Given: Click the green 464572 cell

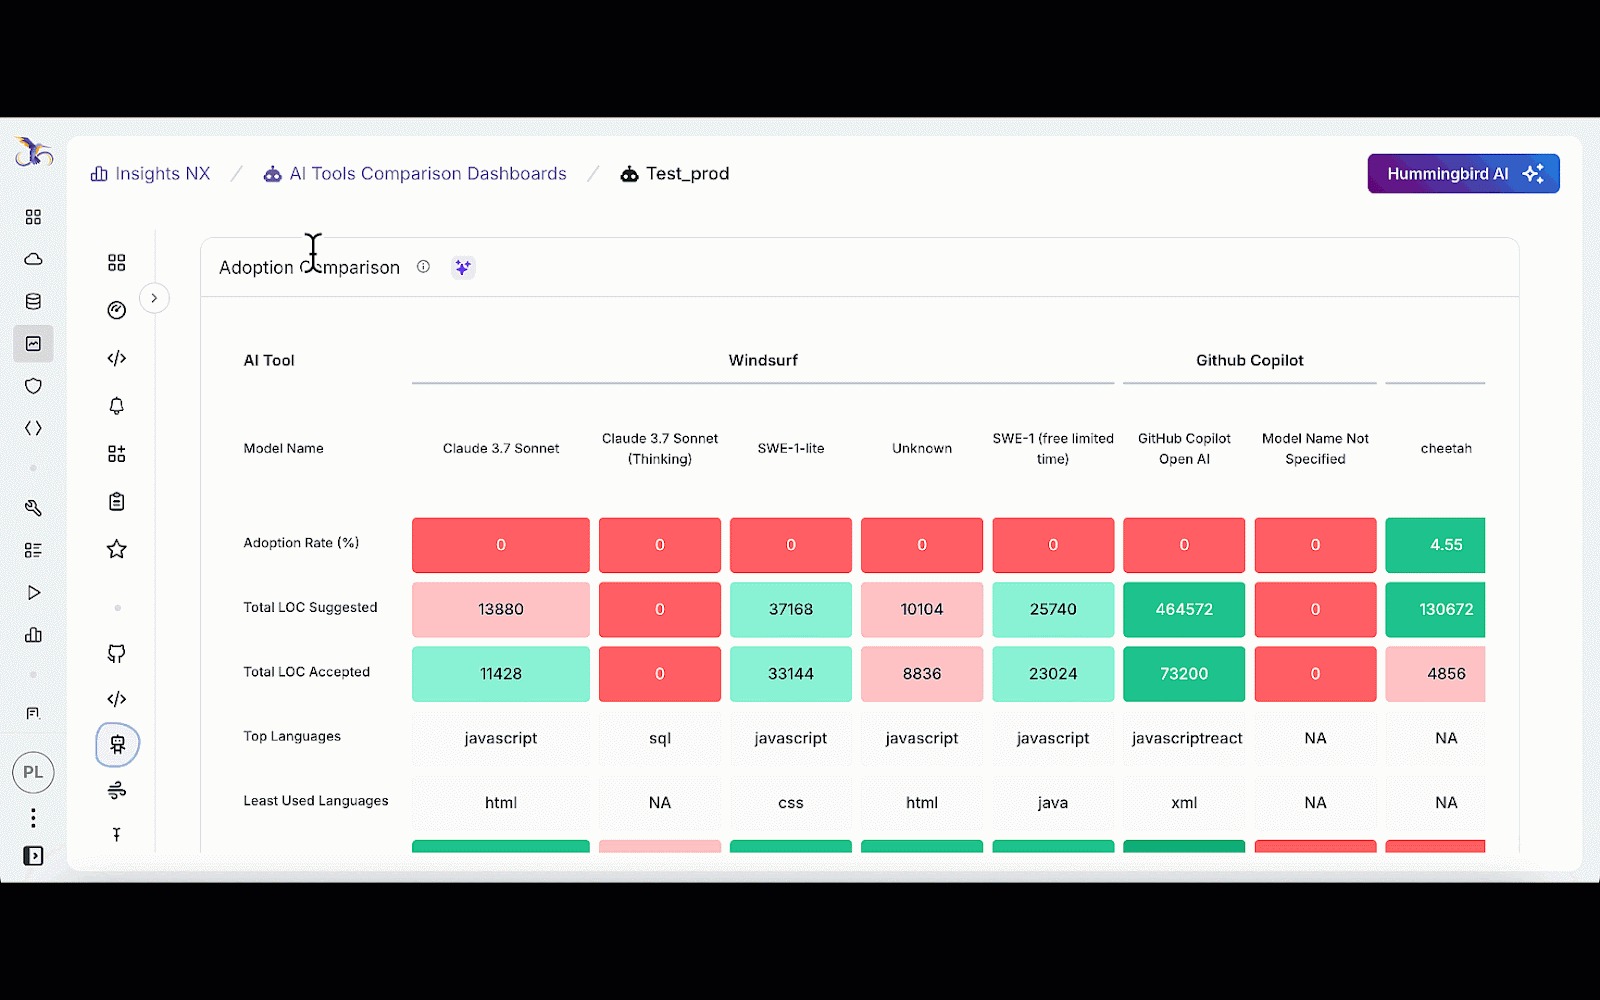Looking at the screenshot, I should pos(1184,609).
